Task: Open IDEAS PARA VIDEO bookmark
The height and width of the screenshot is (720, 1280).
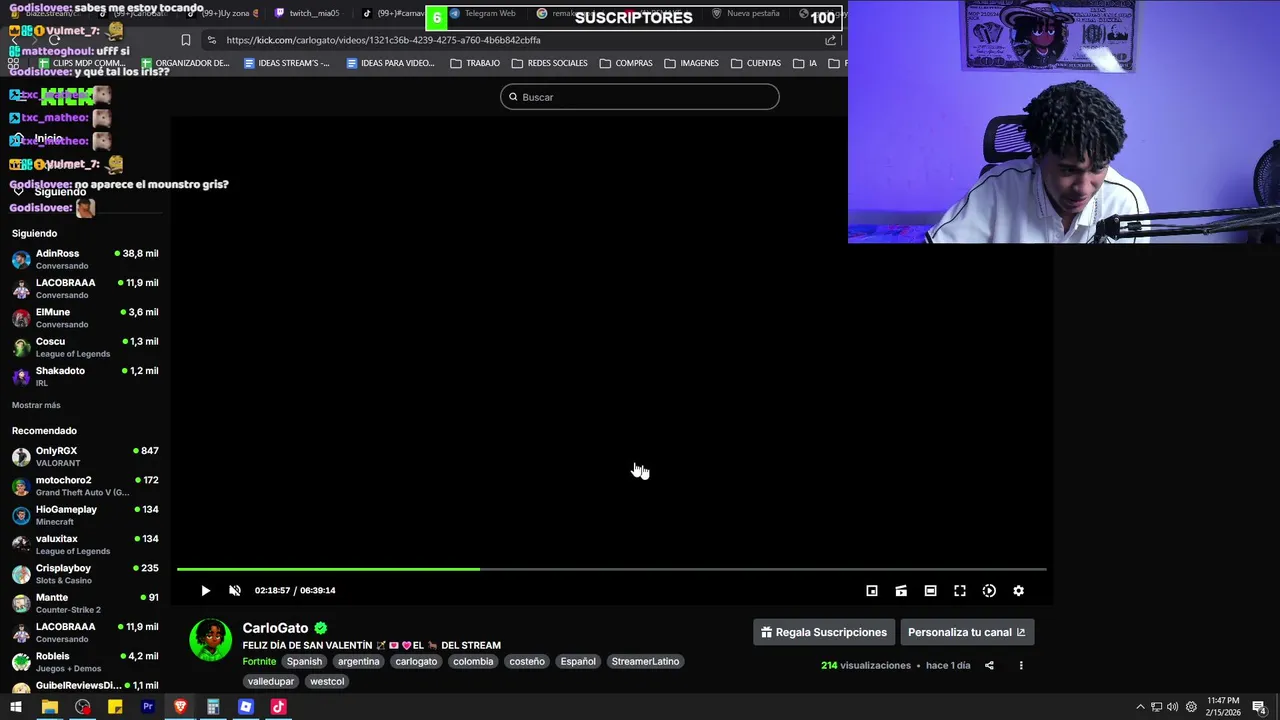Action: click(390, 63)
